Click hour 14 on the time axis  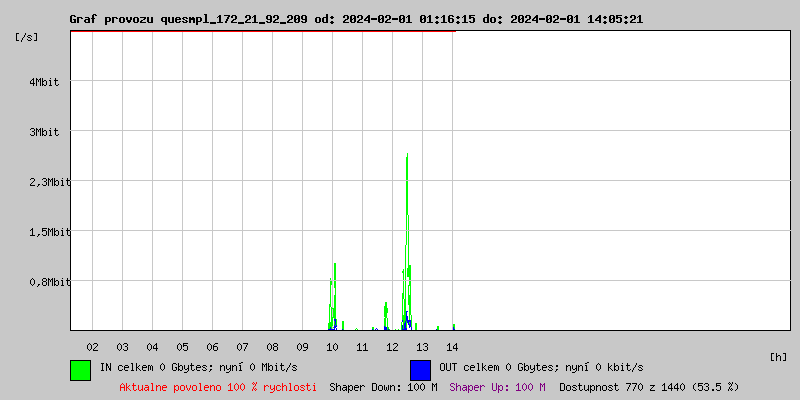tap(452, 347)
